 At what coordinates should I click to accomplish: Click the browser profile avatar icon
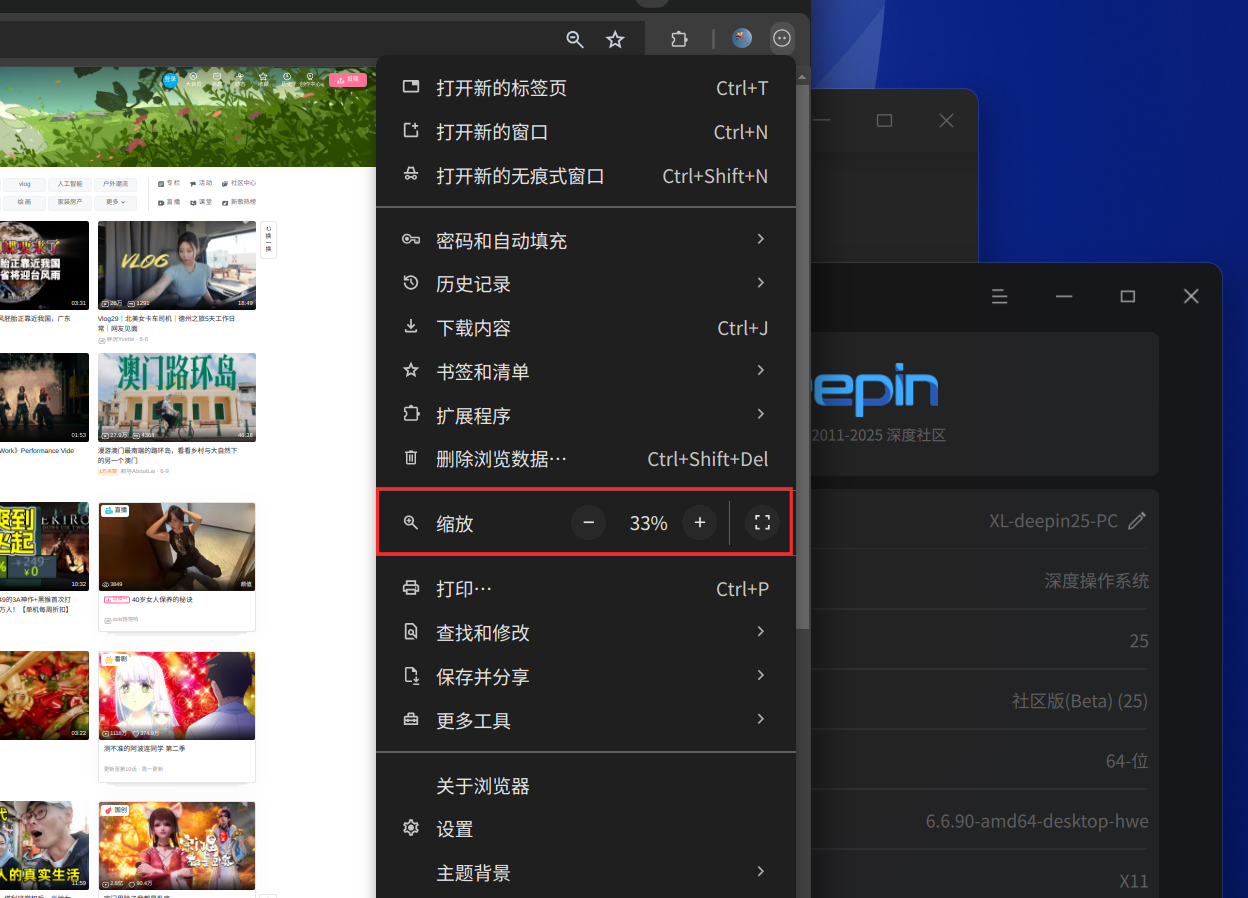click(742, 38)
